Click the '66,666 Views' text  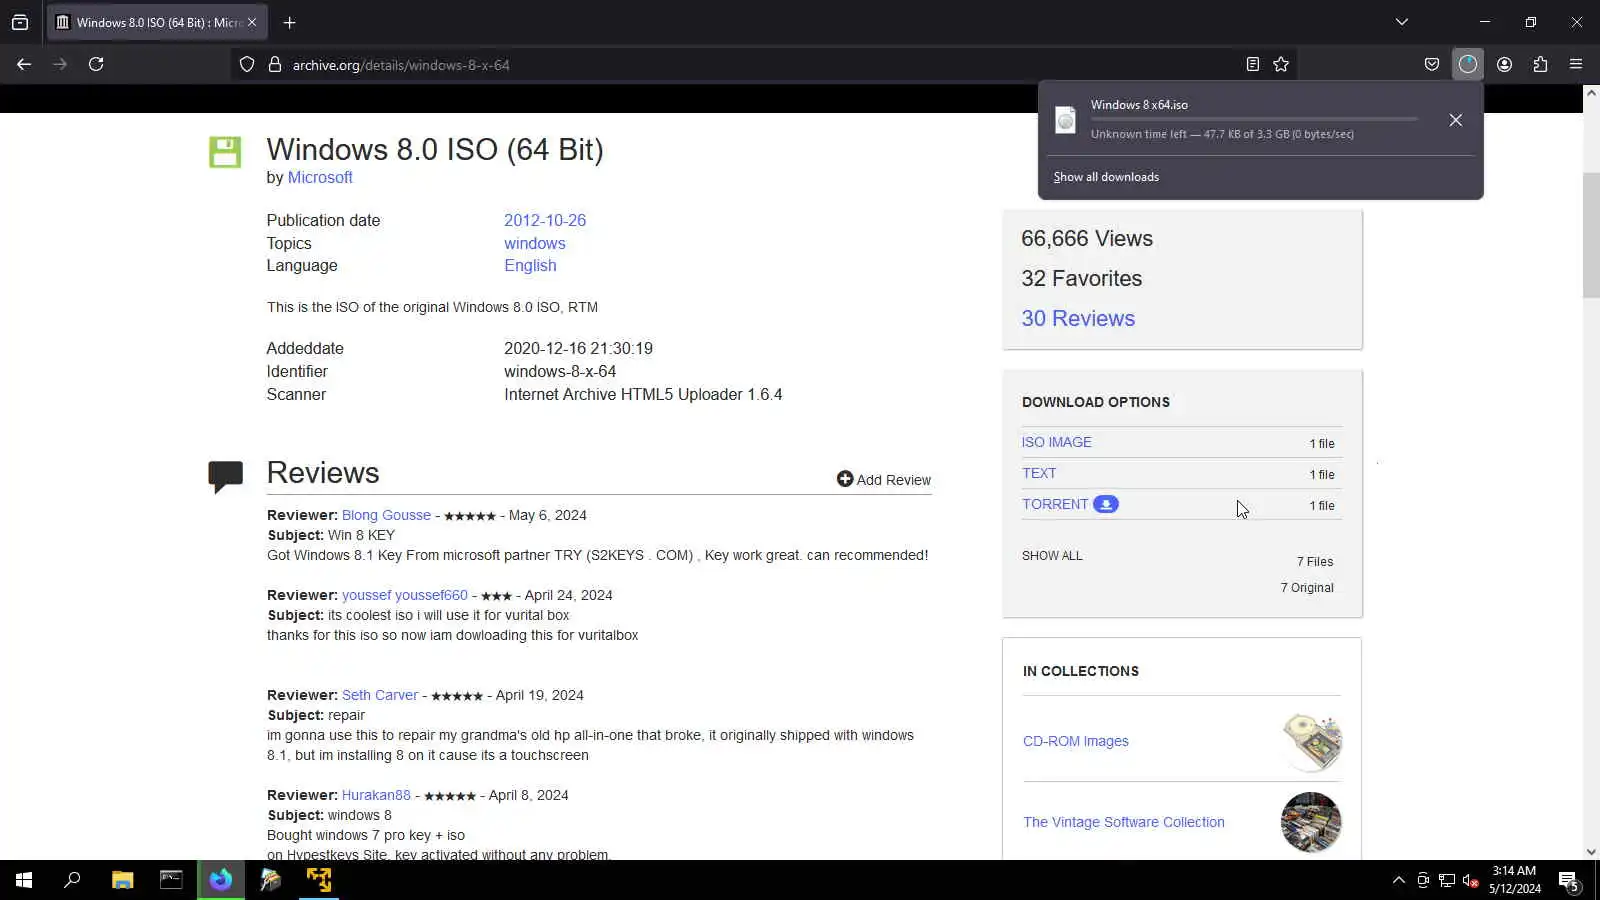point(1087,238)
